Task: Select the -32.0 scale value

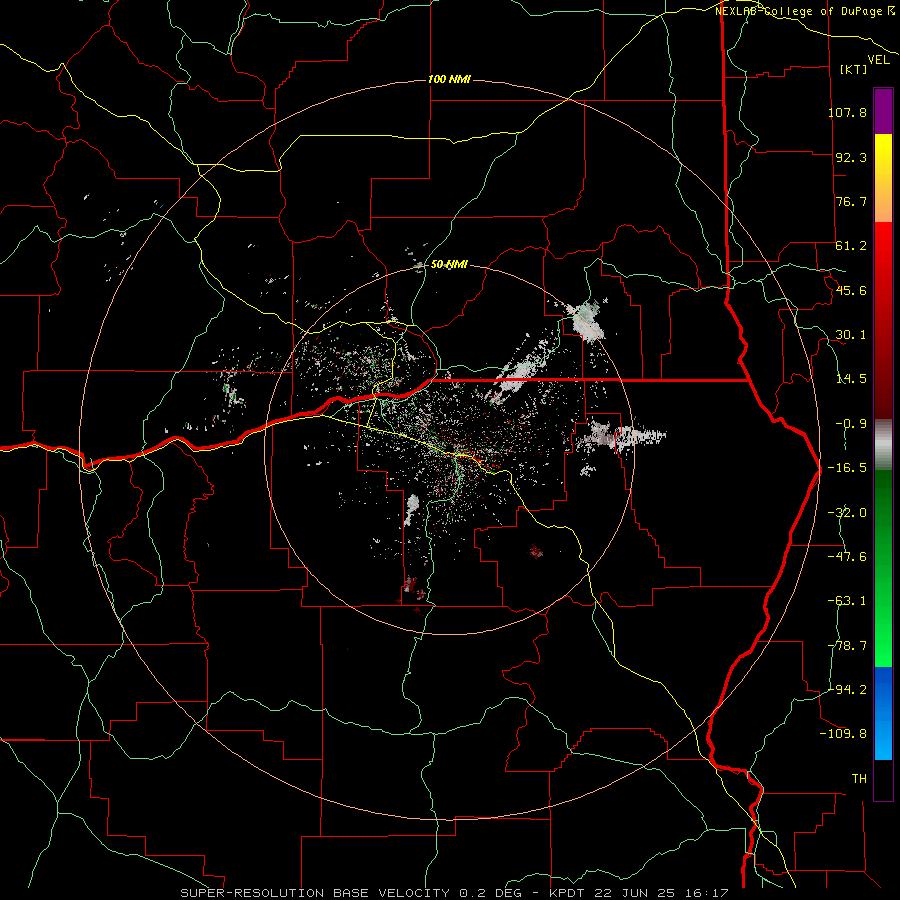Action: 847,513
